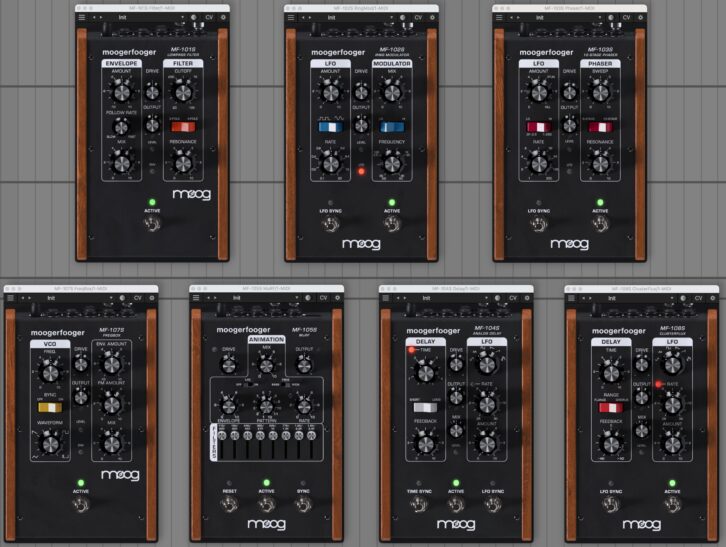Click the Active footswitch on MF-101S Lowpass Filter
The height and width of the screenshot is (547, 726).
tap(152, 224)
